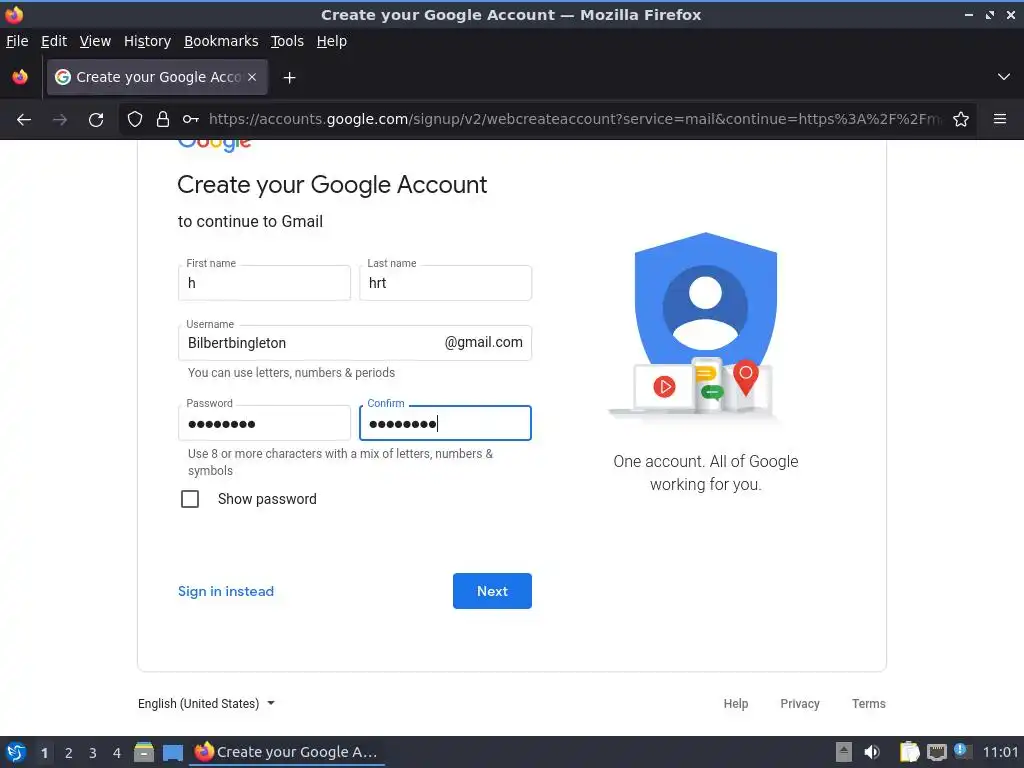Open the Tools menu
This screenshot has width=1024, height=768.
pyautogui.click(x=287, y=41)
